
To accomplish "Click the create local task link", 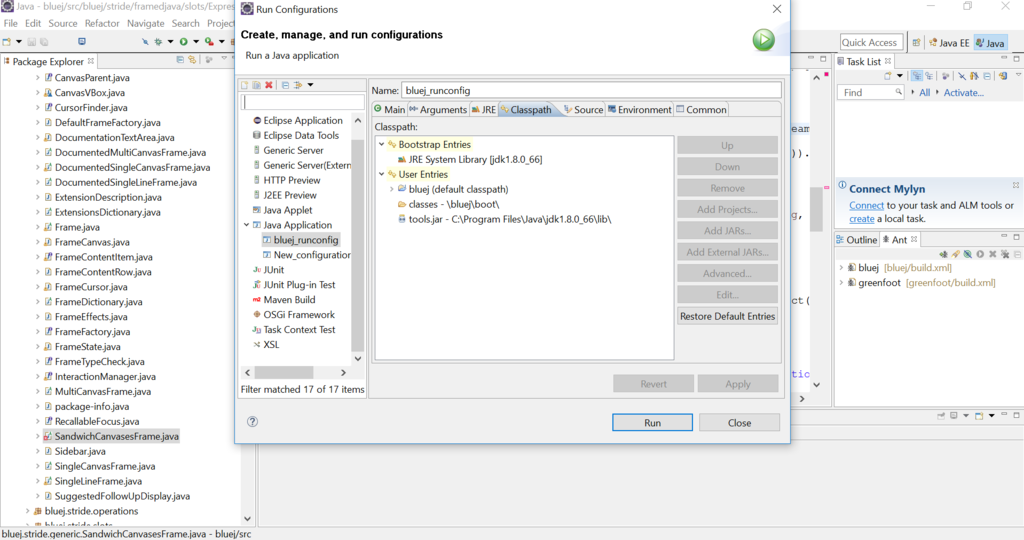I will tap(861, 219).
